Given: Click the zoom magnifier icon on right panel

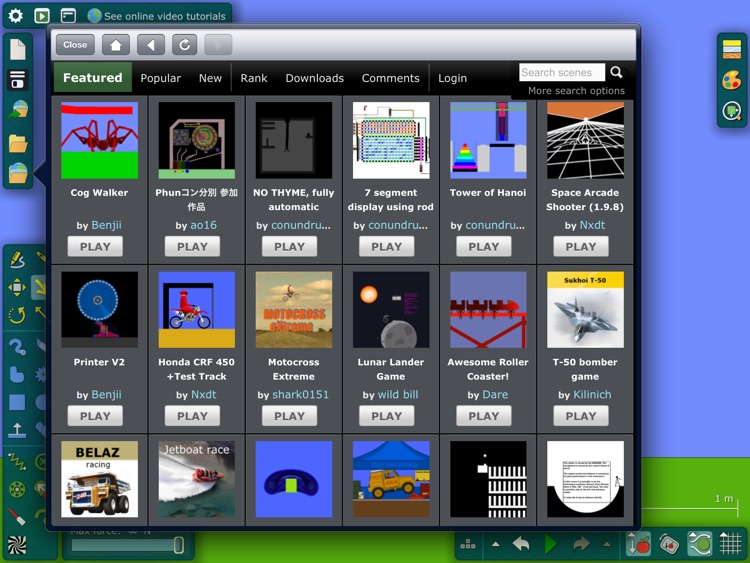Looking at the screenshot, I should [732, 110].
